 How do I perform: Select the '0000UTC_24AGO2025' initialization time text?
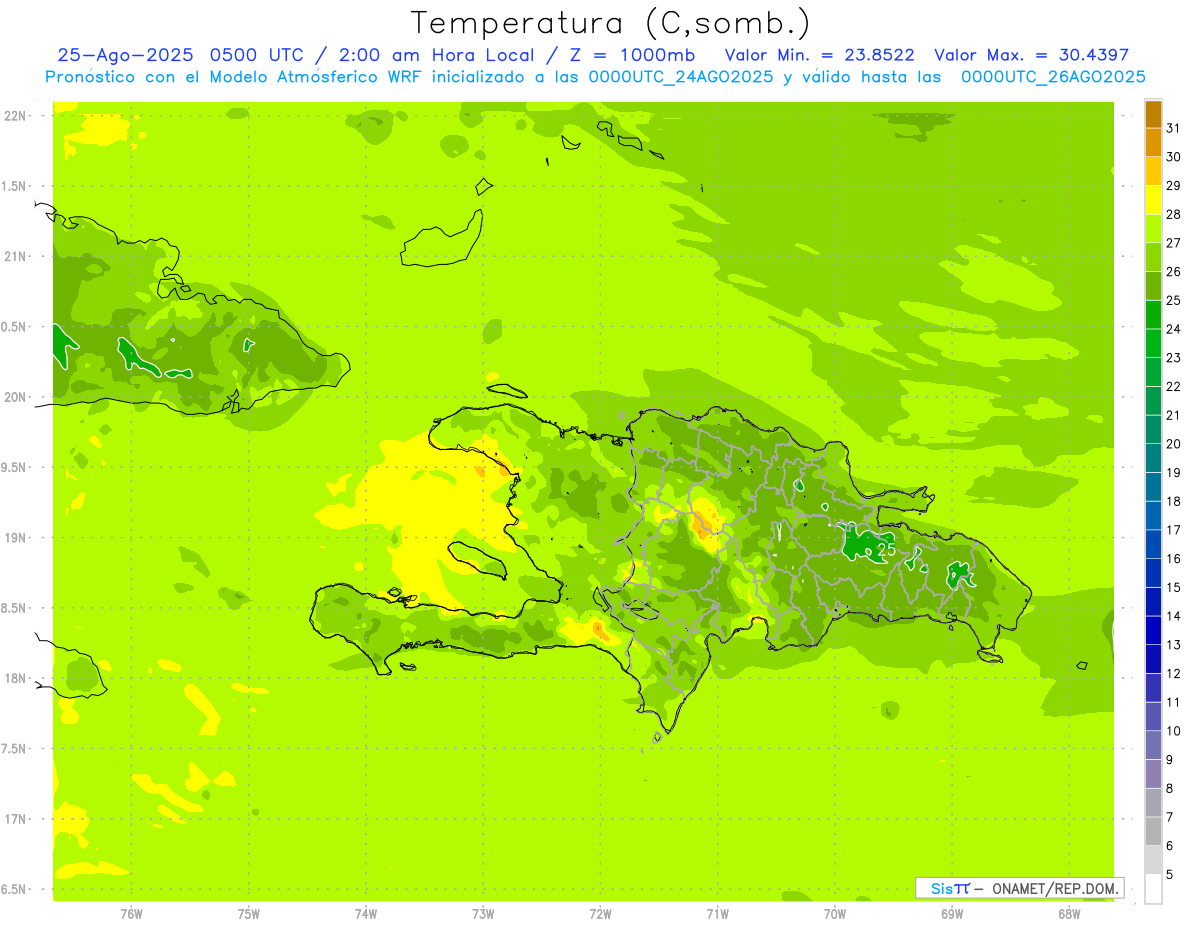coord(681,77)
